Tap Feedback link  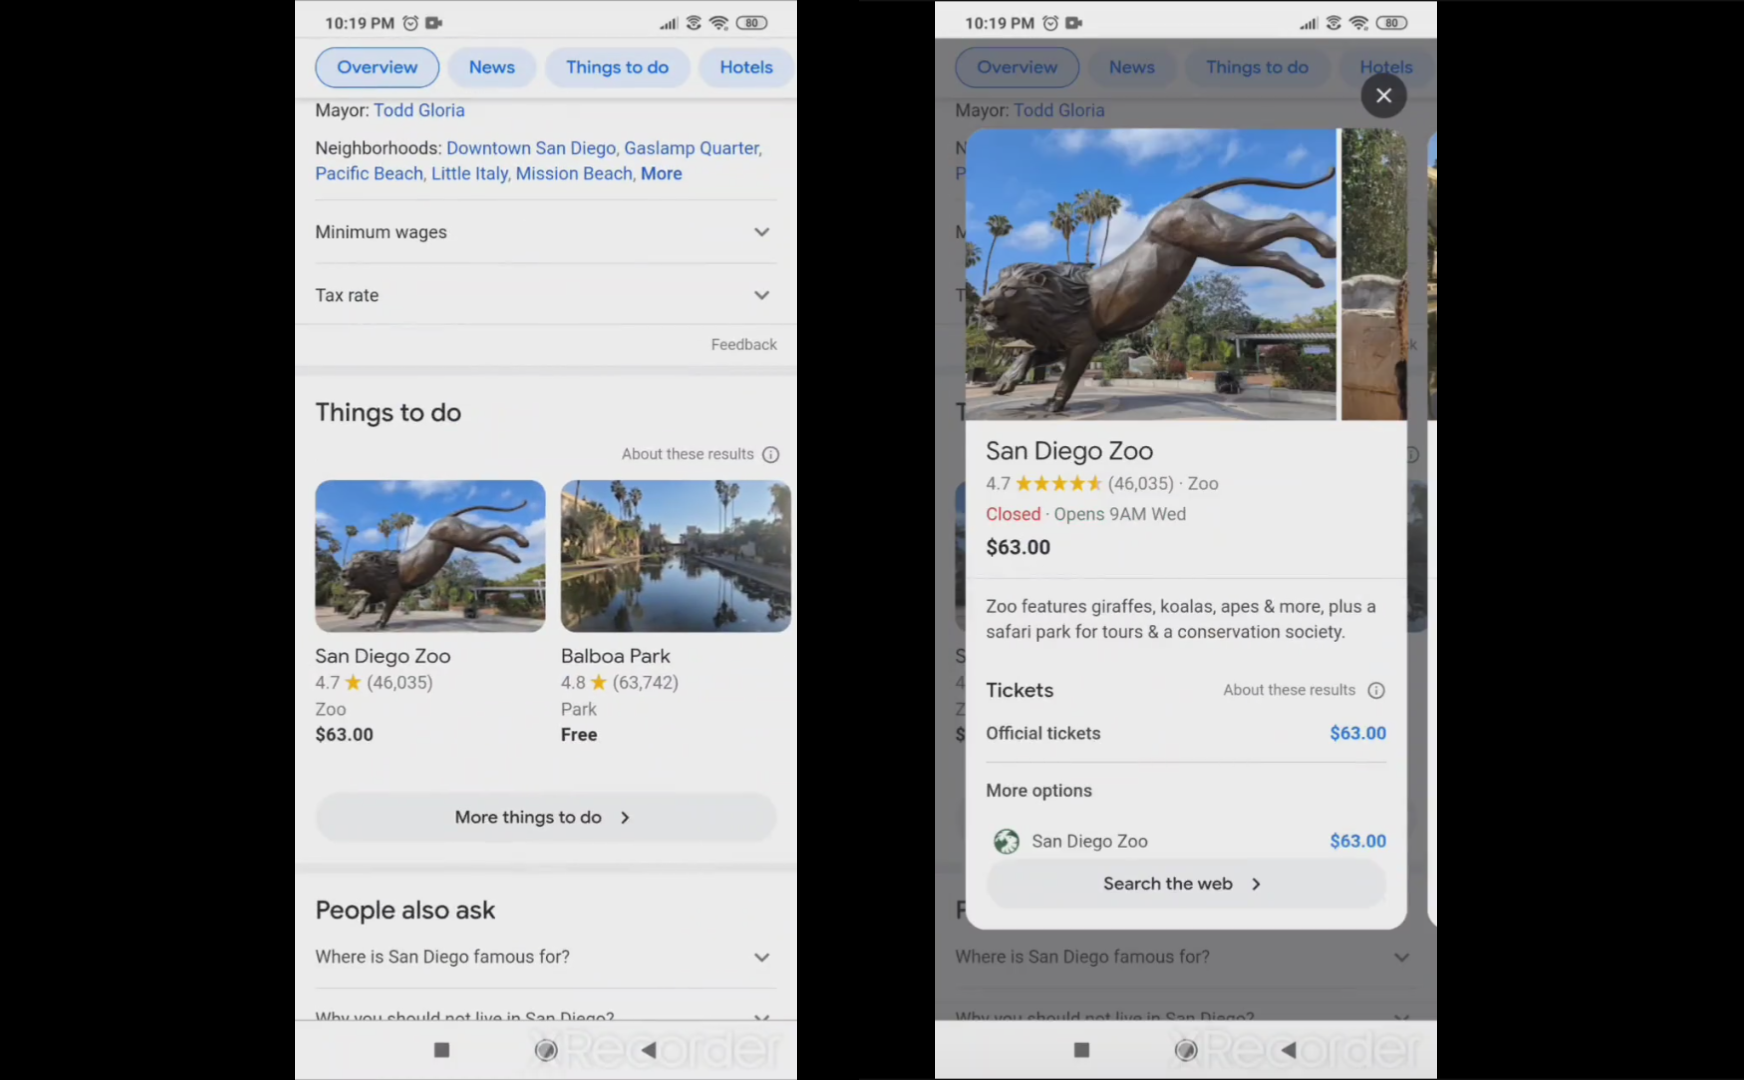pyautogui.click(x=743, y=345)
